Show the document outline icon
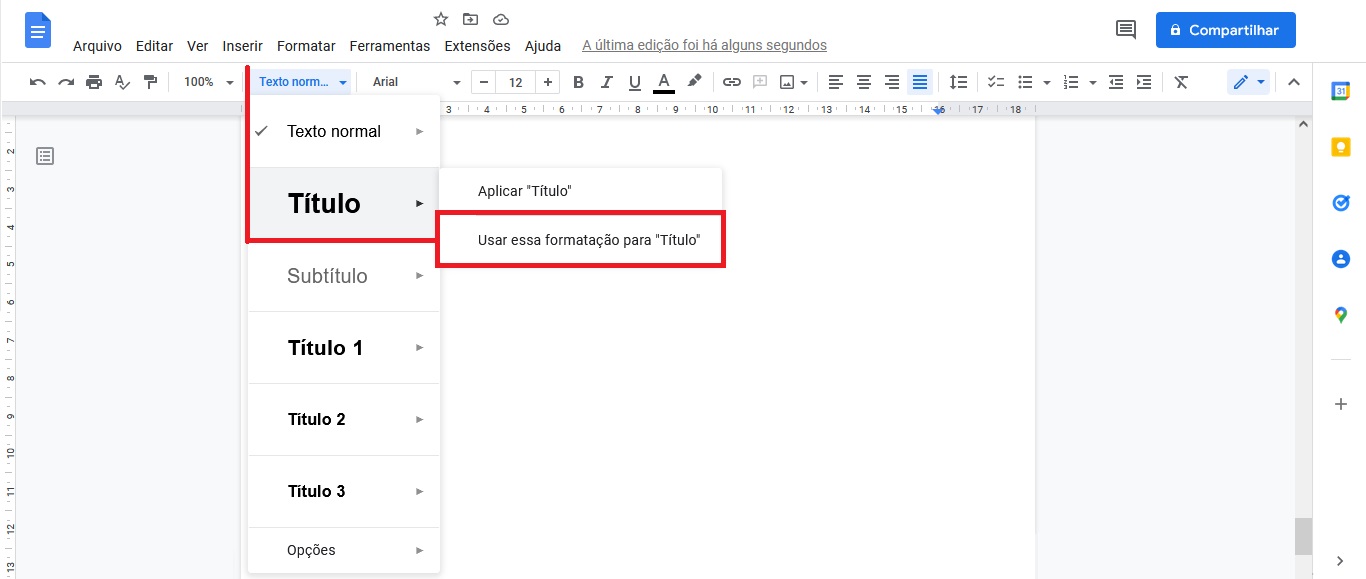Viewport: 1366px width, 579px height. click(45, 155)
